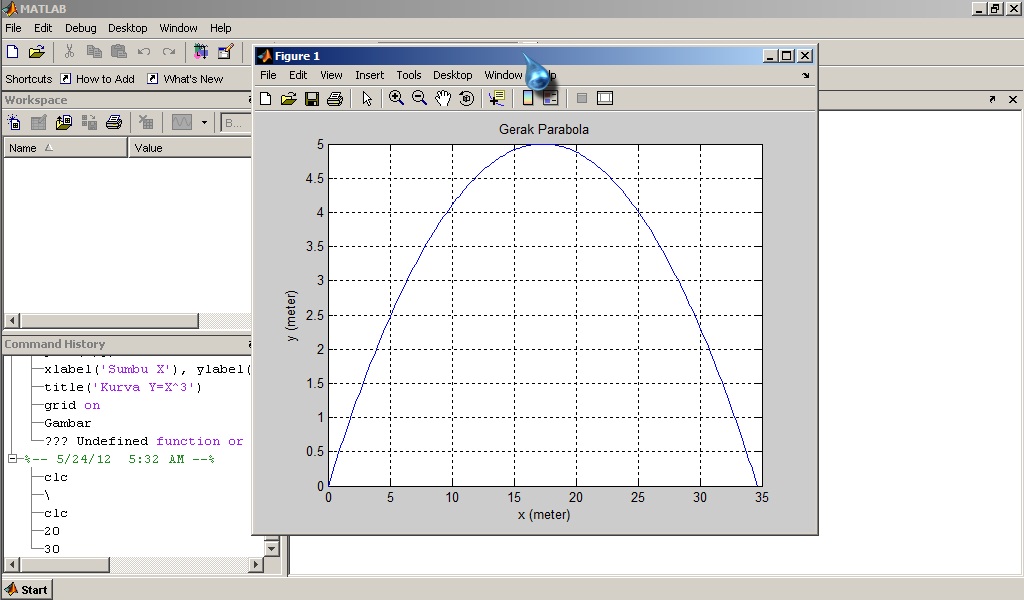Screen dimensions: 1024x600
Task: Create a new variable in the Workspace
Action: tap(14, 122)
